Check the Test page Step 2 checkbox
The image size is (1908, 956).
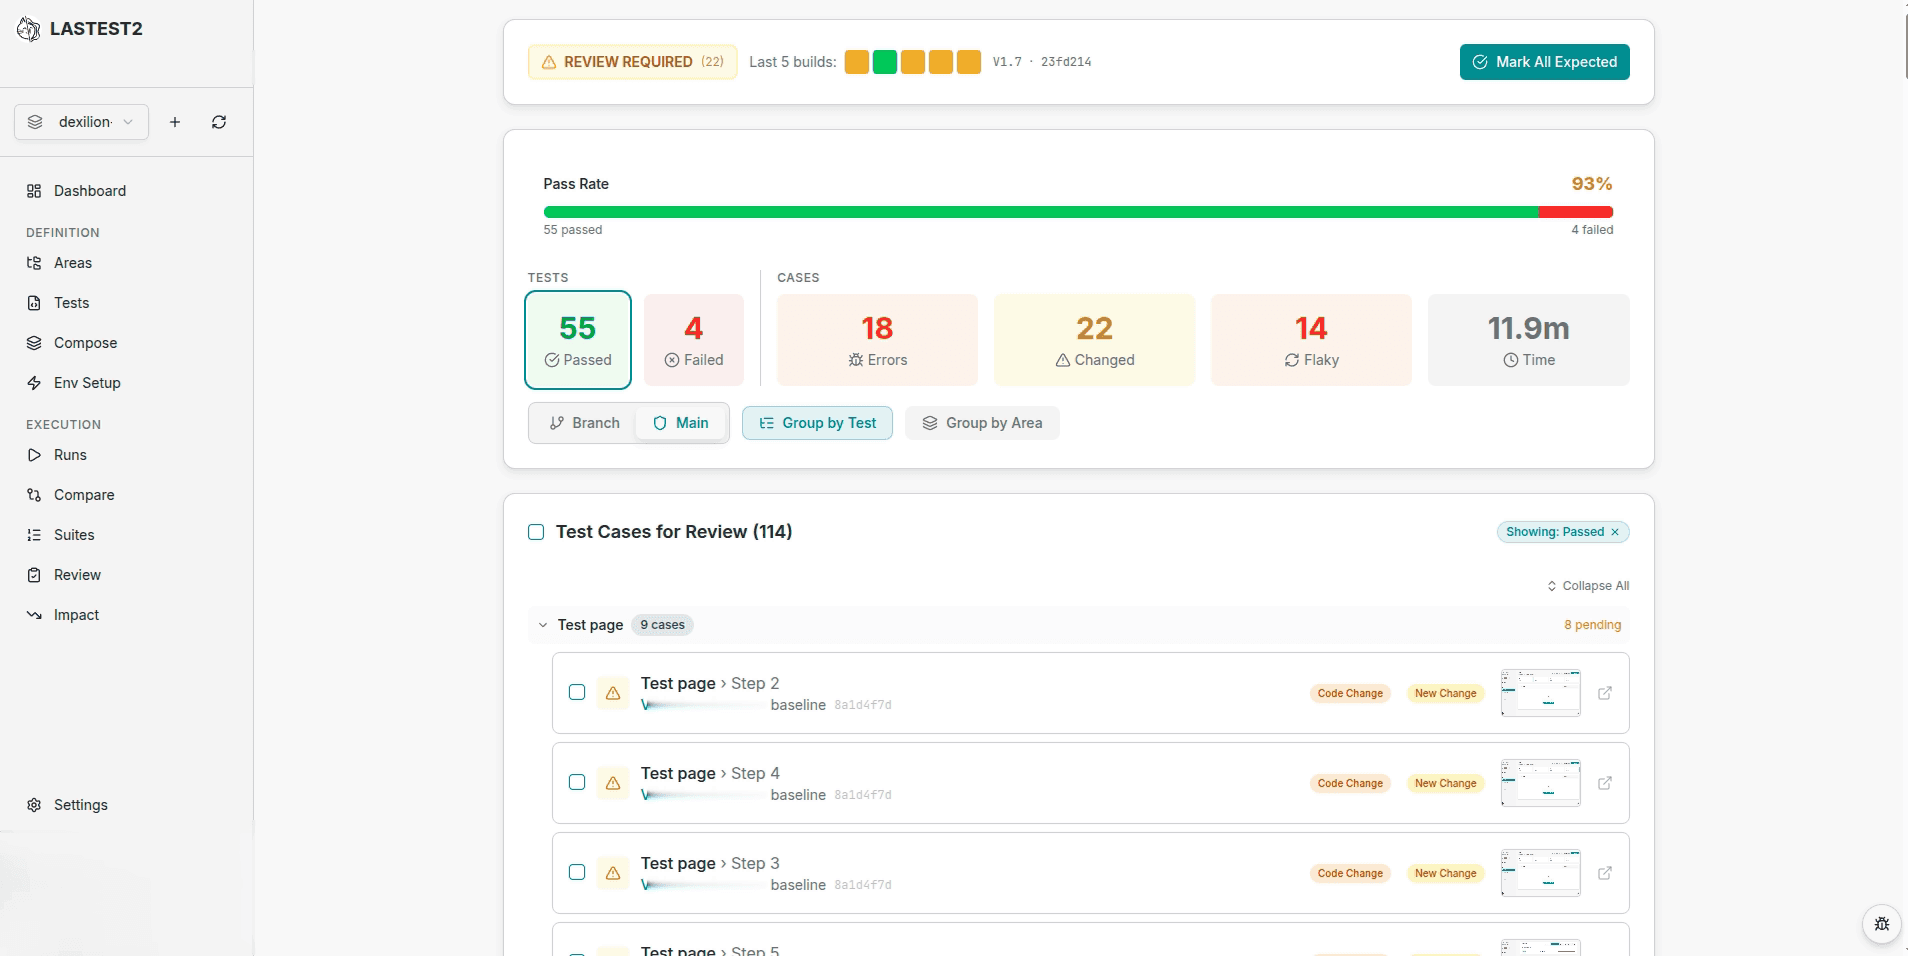coord(577,692)
